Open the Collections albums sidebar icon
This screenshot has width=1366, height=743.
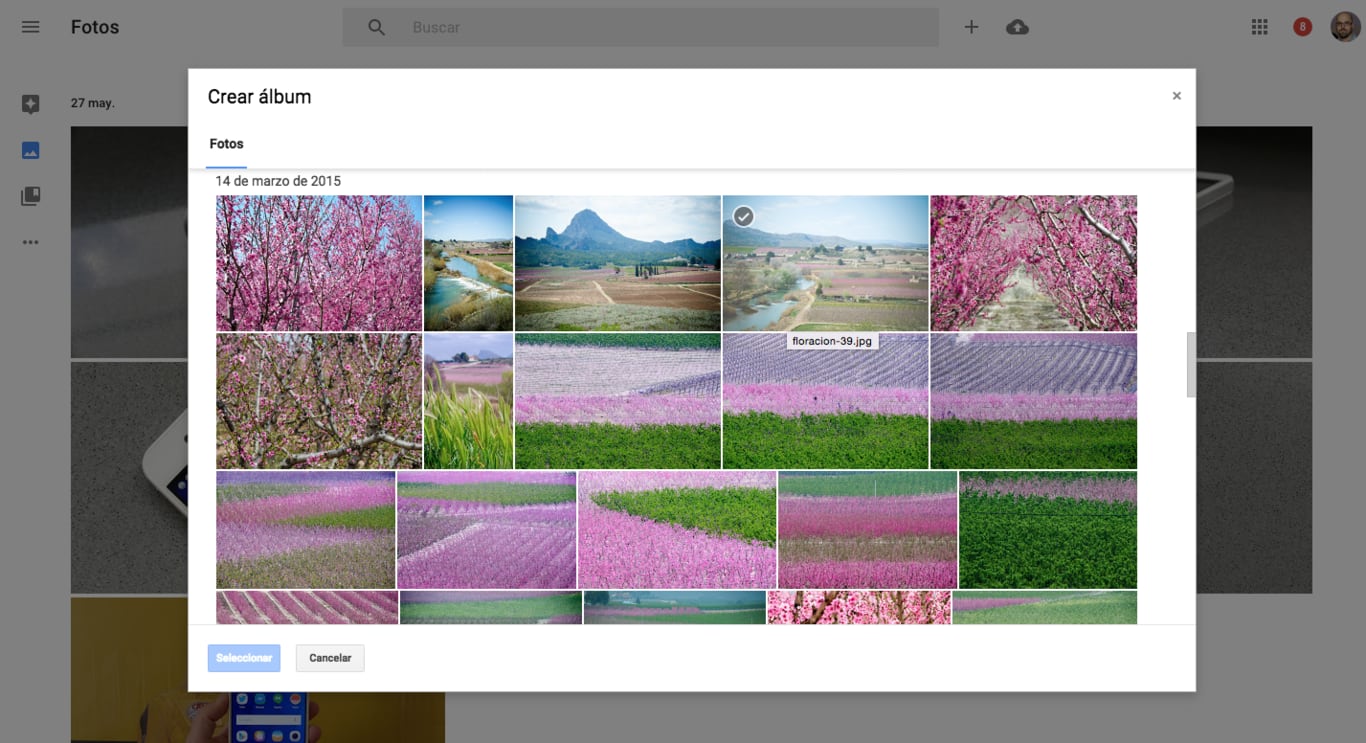pos(30,196)
